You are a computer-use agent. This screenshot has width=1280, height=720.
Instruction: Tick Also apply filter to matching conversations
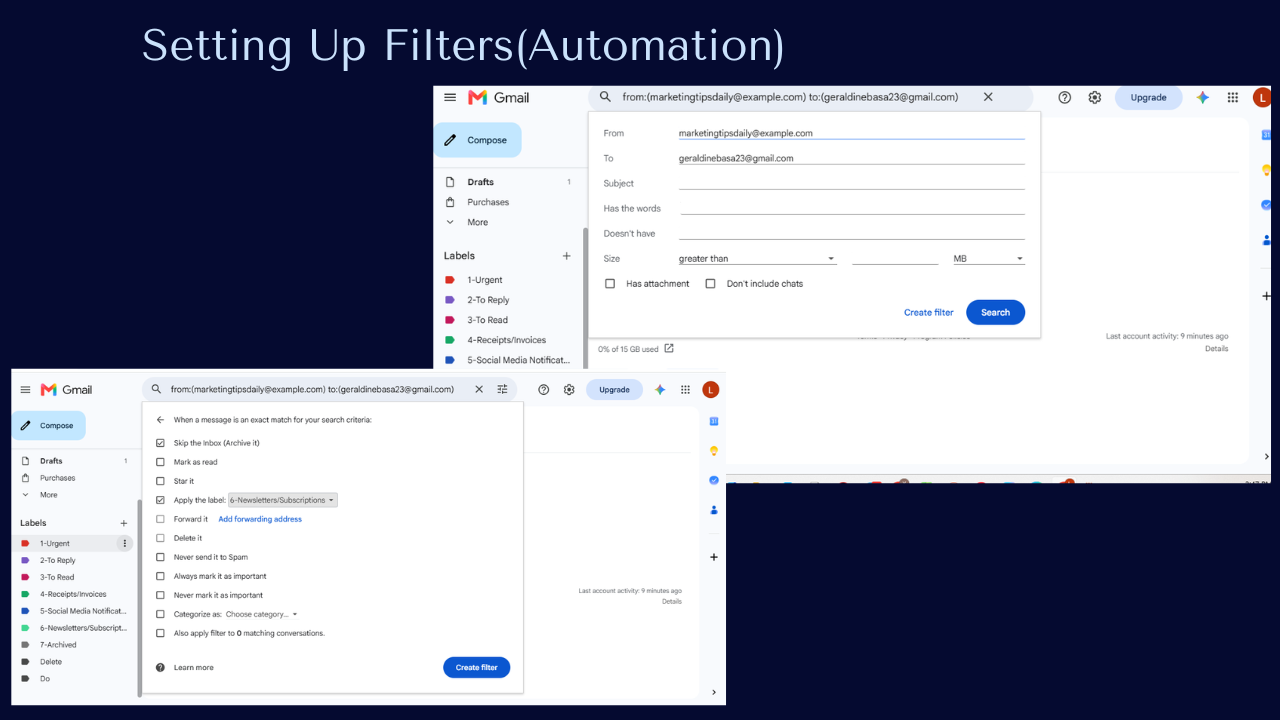(x=160, y=633)
